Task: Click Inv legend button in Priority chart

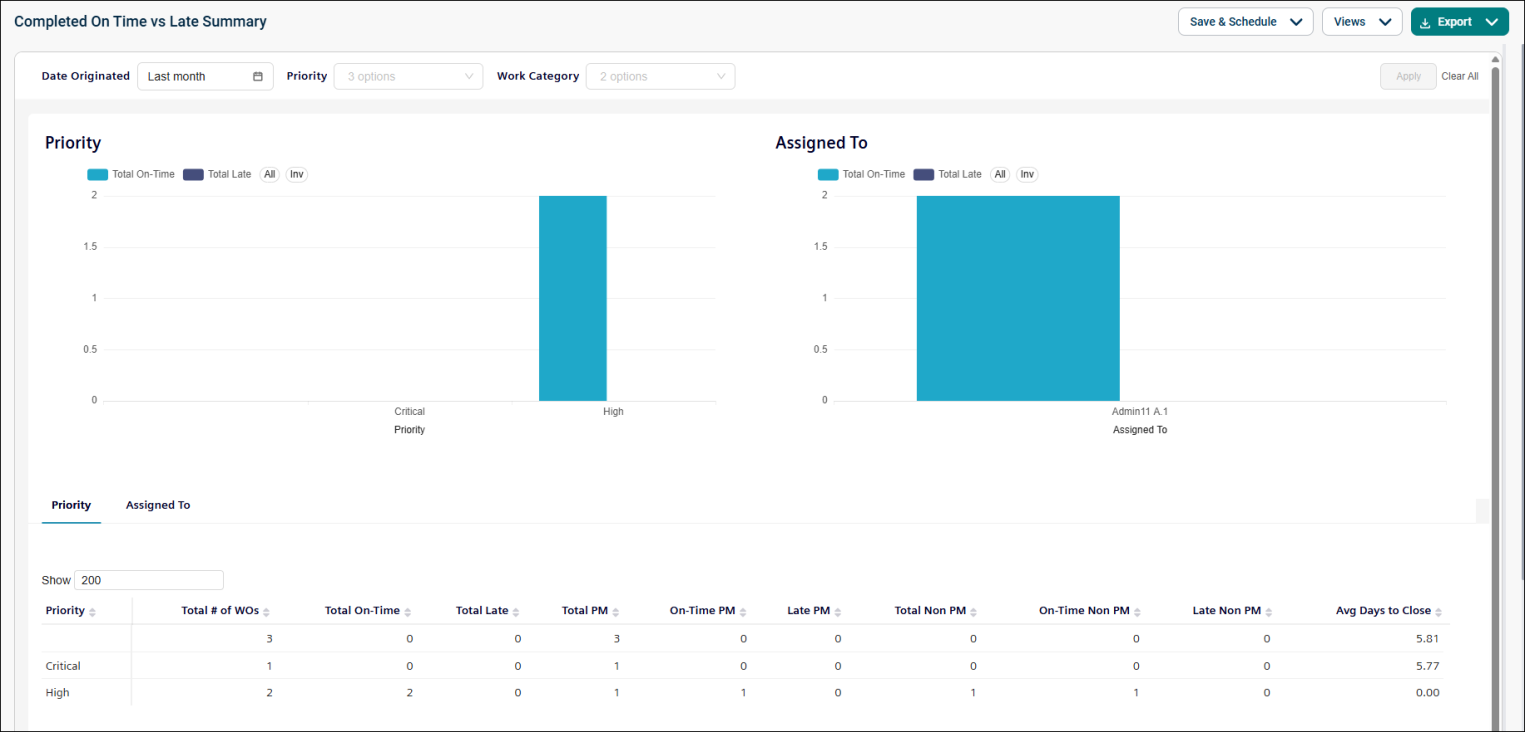Action: click(x=297, y=174)
